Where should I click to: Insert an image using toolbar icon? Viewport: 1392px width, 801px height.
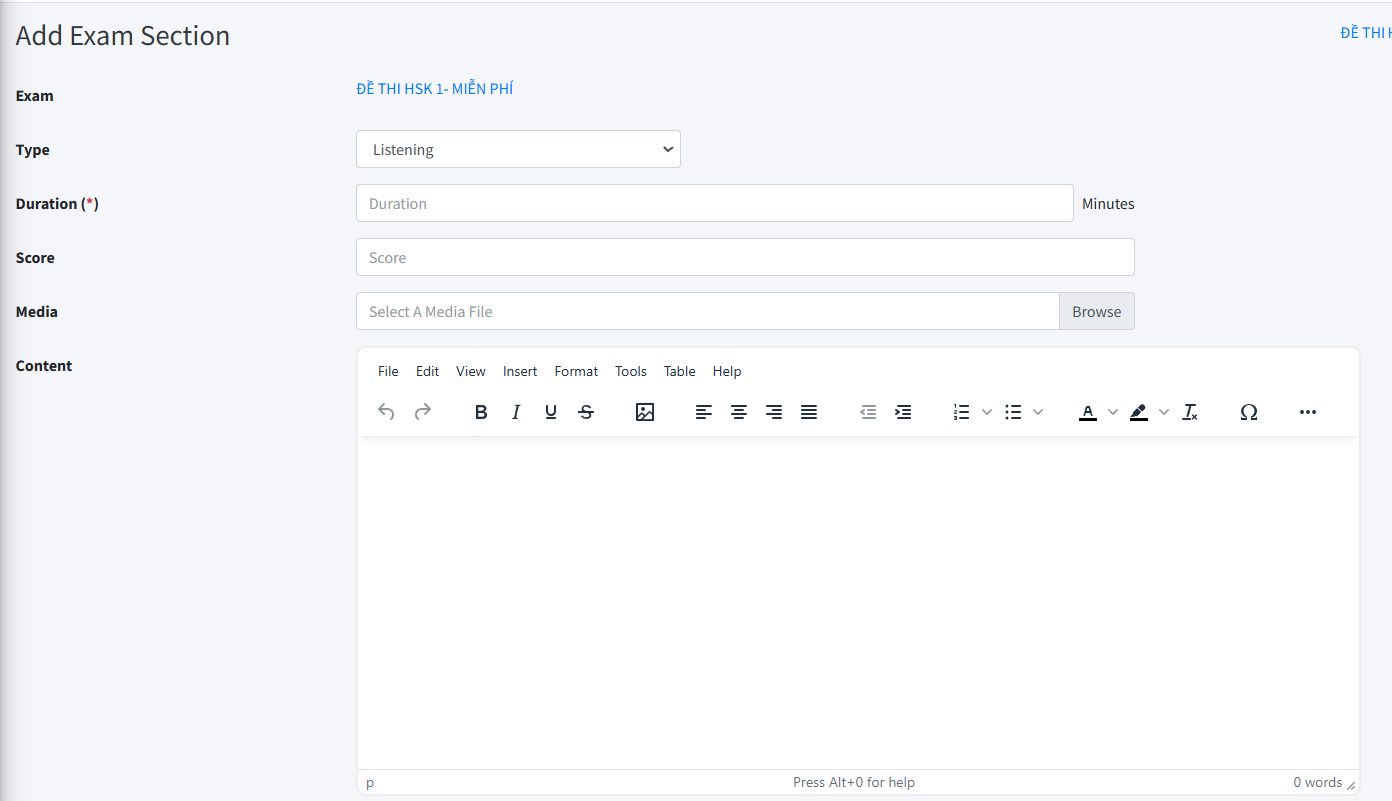click(x=645, y=412)
